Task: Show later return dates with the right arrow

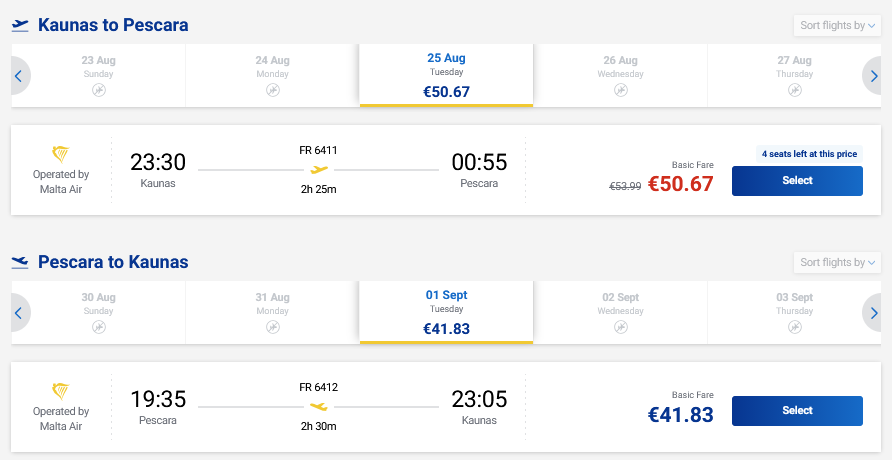Action: 872,313
